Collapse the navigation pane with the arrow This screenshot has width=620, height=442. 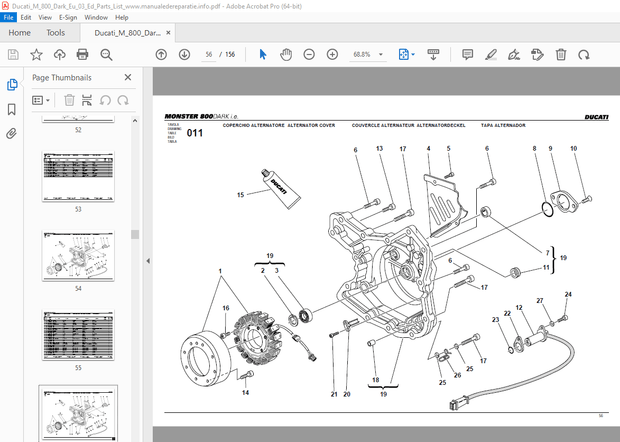148,261
